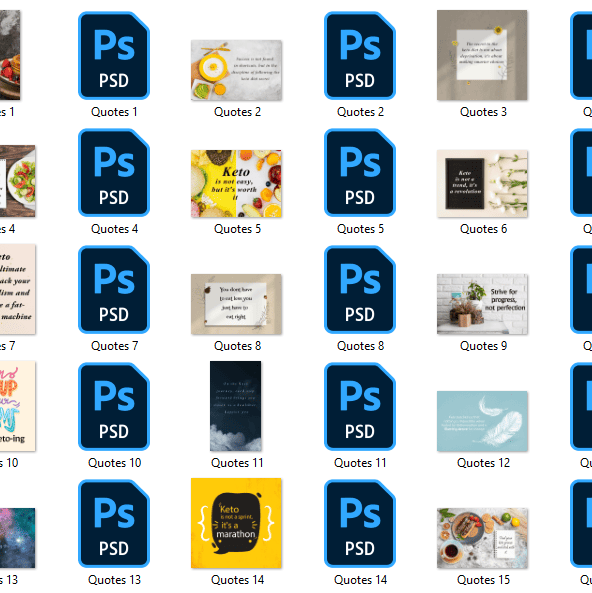Select the partially visible salad plate thumbnail
The width and height of the screenshot is (592, 593).
(x=17, y=181)
